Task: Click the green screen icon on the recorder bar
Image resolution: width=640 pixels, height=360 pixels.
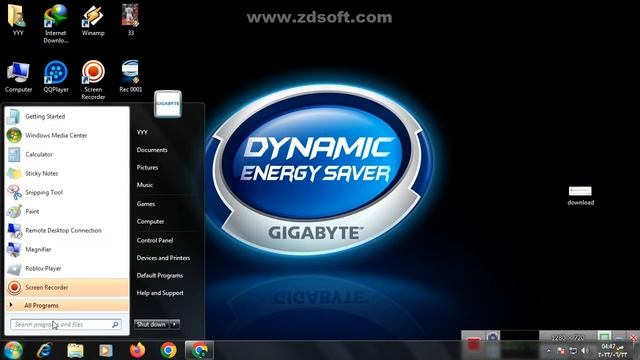Action: pos(604,336)
